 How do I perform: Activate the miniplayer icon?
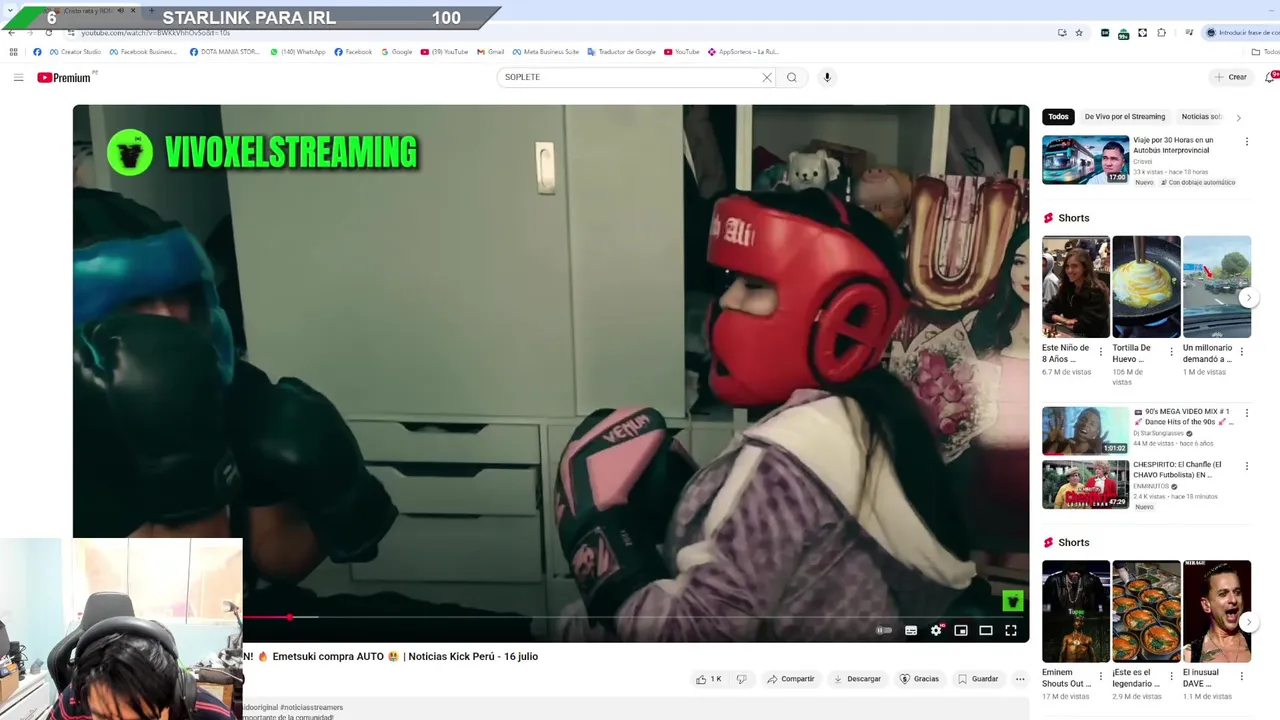click(x=961, y=630)
